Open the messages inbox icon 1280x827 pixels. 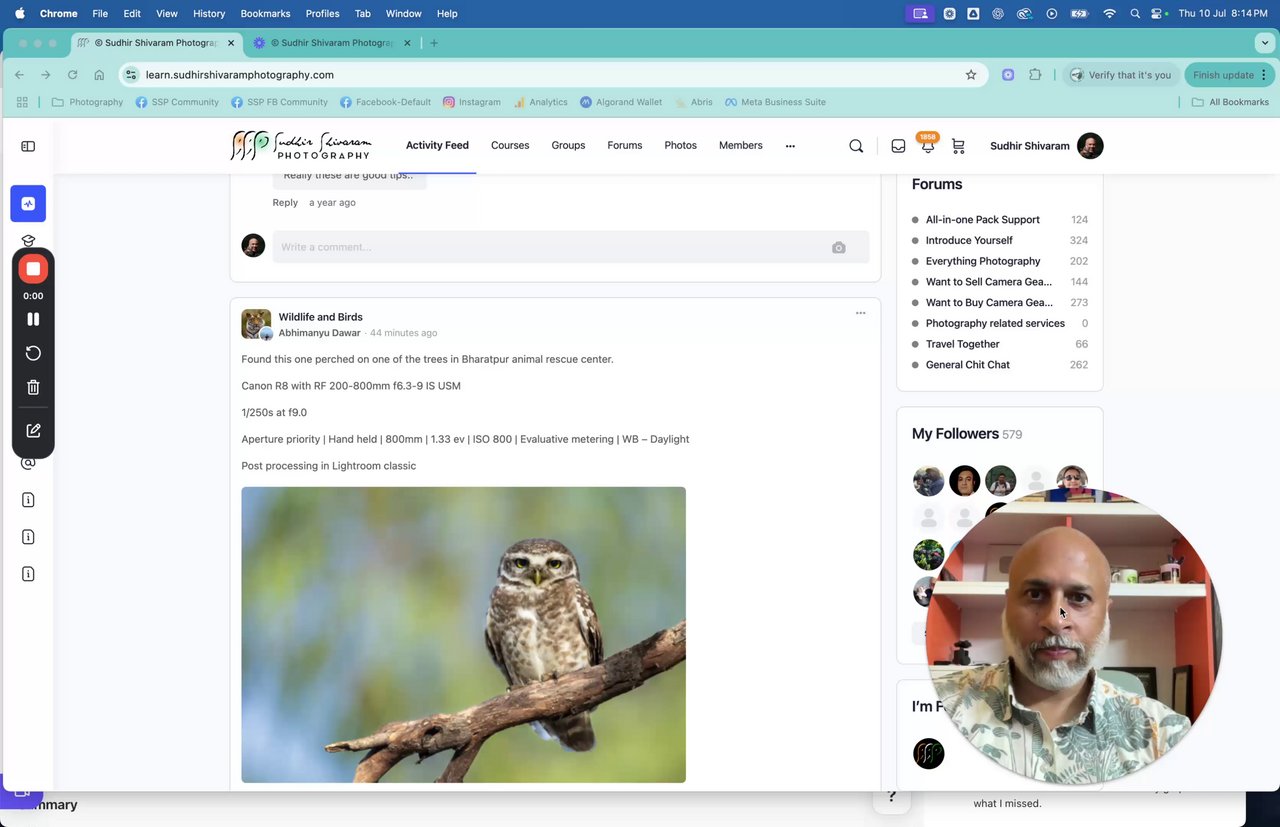898,146
